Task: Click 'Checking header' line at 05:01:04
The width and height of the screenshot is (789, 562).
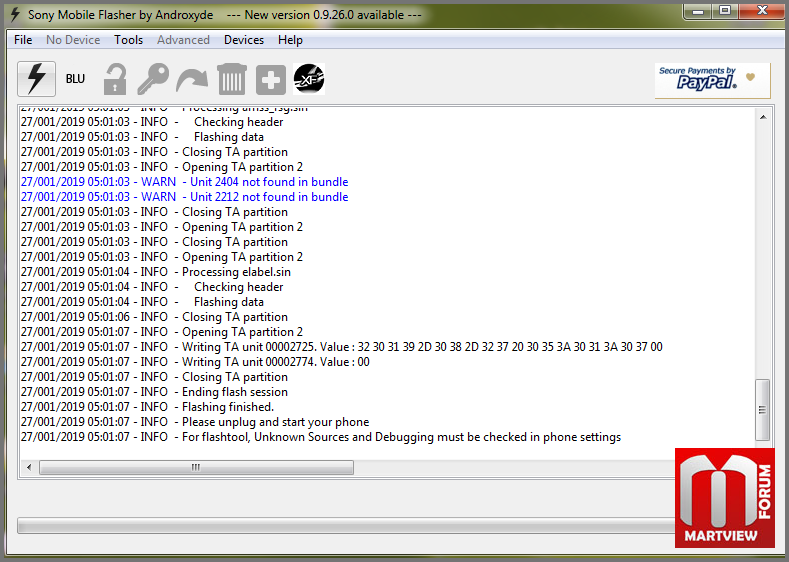Action: (152, 287)
